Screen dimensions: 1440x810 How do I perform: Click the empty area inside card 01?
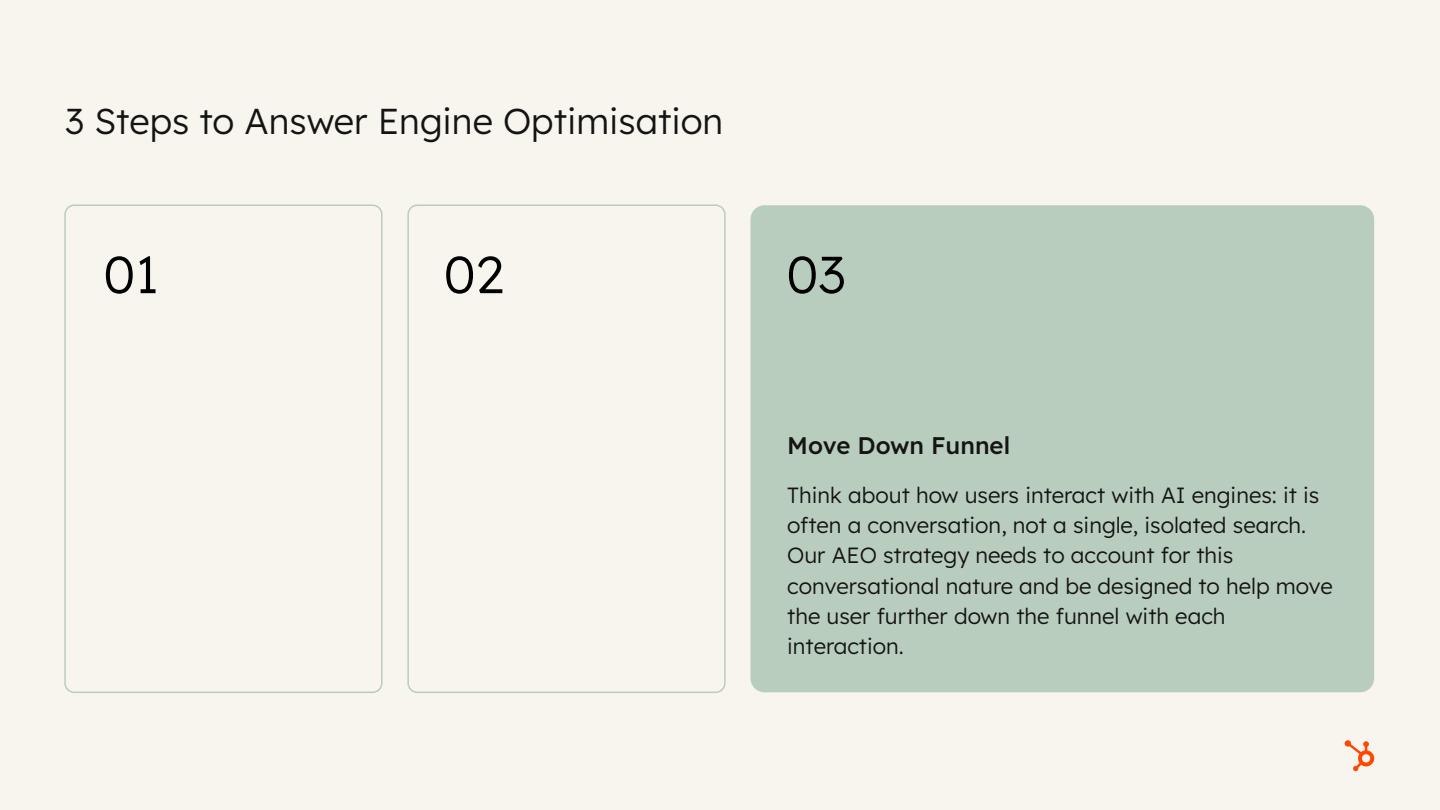[x=222, y=500]
